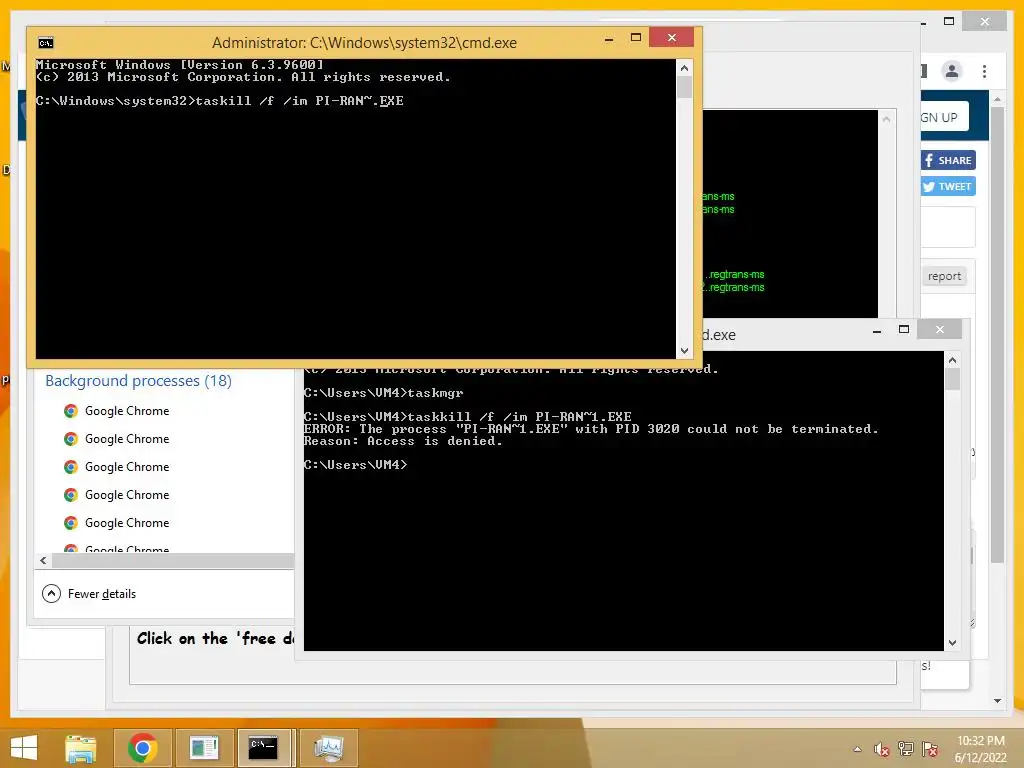This screenshot has height=768, width=1024.
Task: Click 'Access is denied' error line
Action: (403, 441)
